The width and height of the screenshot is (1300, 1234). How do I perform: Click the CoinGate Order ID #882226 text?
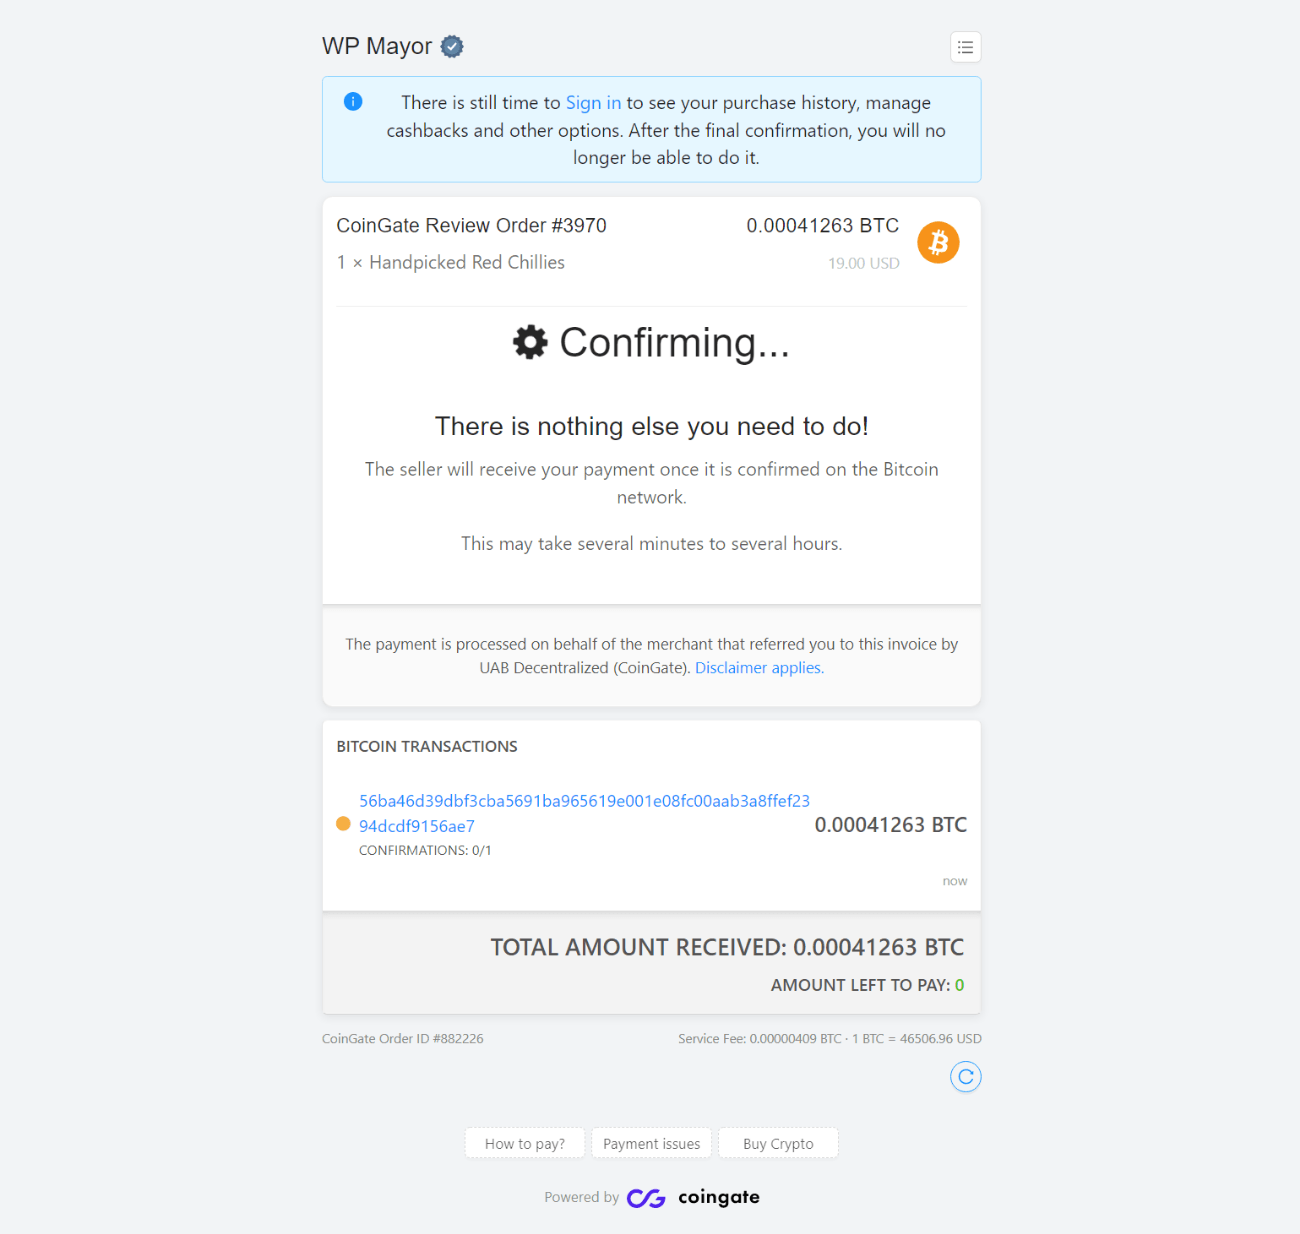(x=402, y=1039)
